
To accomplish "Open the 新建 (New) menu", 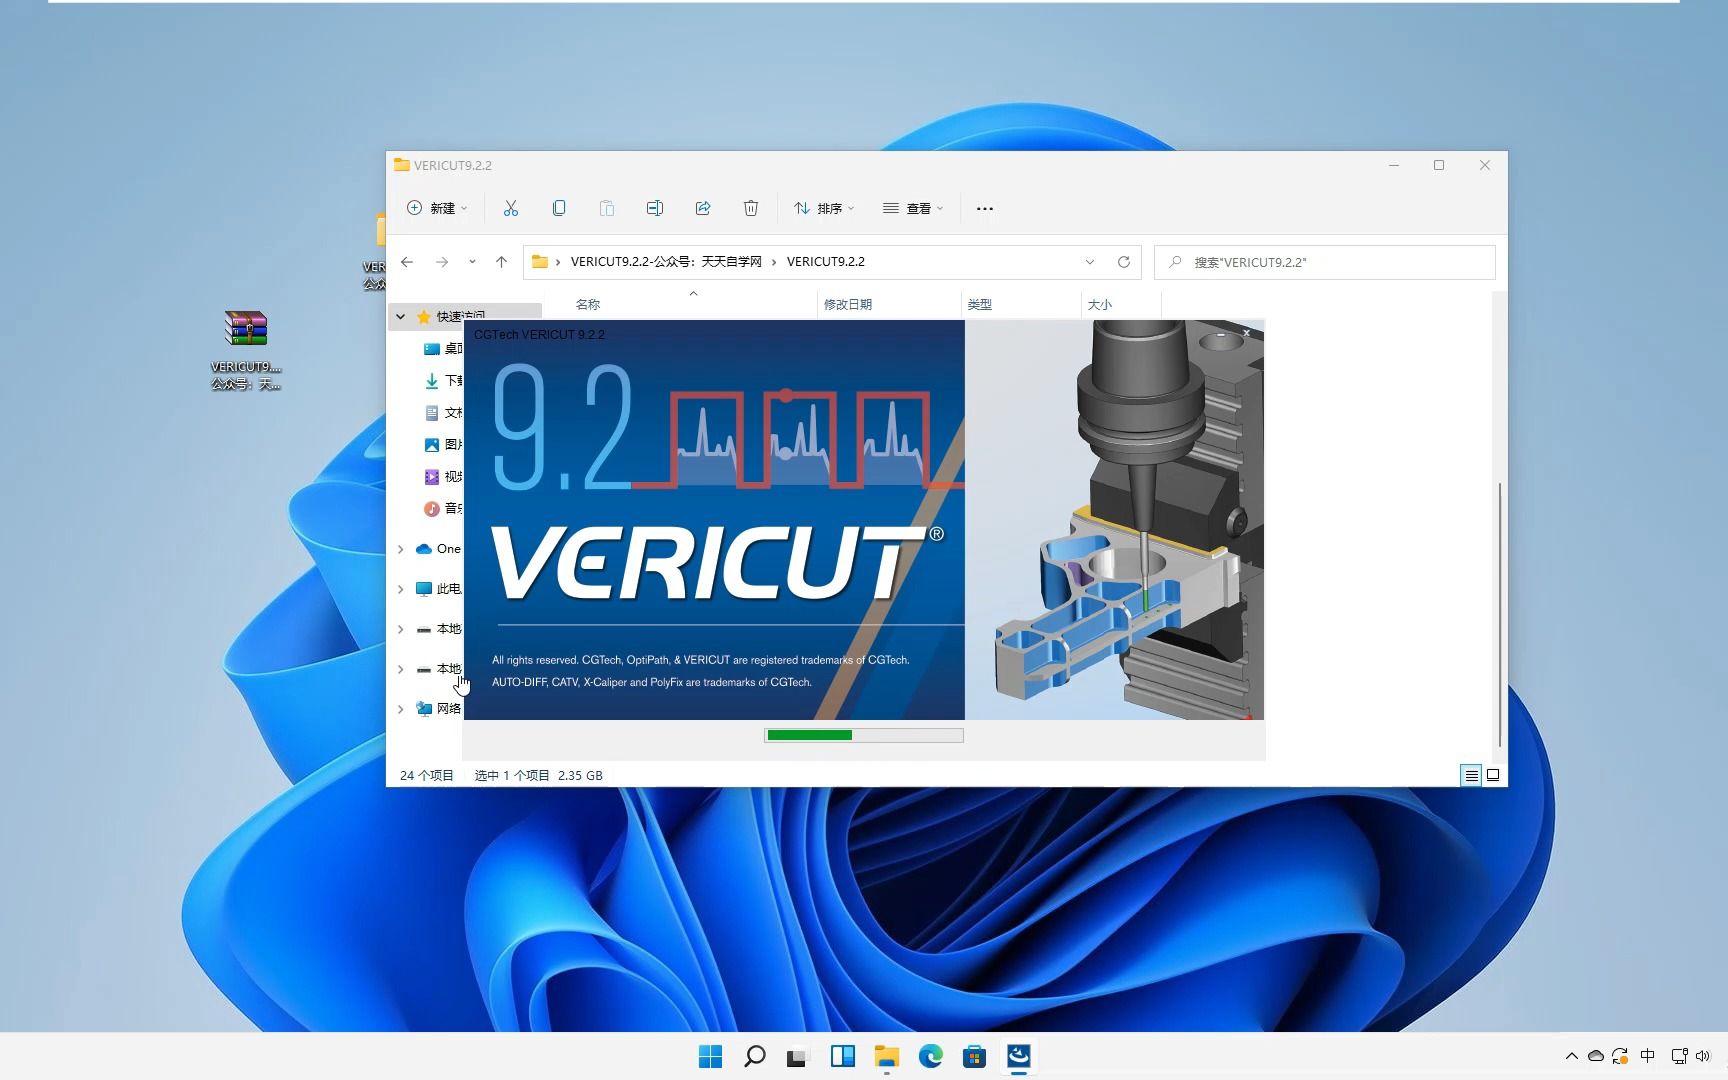I will pos(437,208).
